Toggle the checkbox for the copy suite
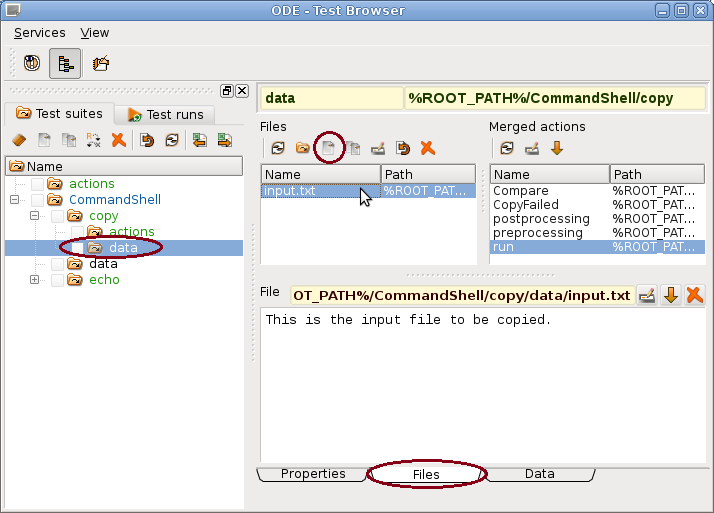This screenshot has height=513, width=714. click(x=58, y=216)
